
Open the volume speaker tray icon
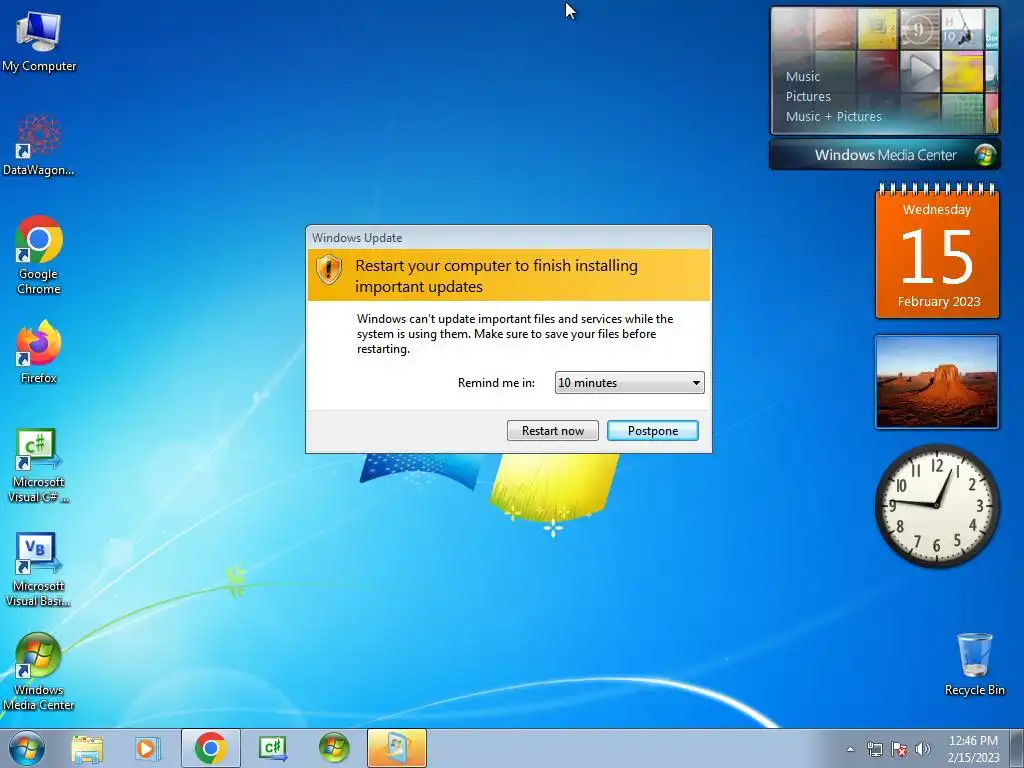922,749
